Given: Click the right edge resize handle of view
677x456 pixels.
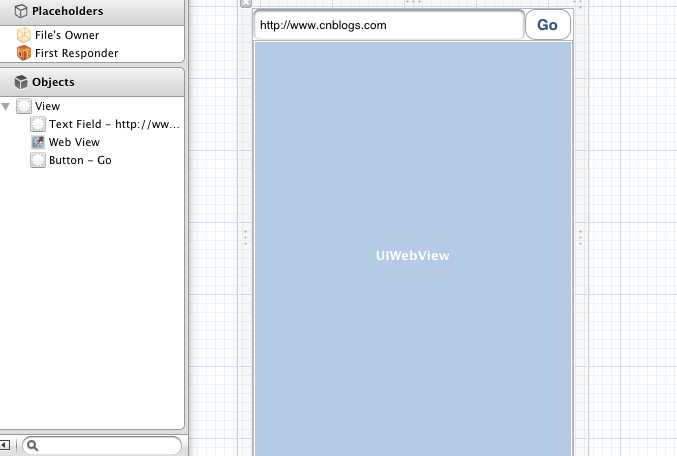Looking at the screenshot, I should [580, 237].
